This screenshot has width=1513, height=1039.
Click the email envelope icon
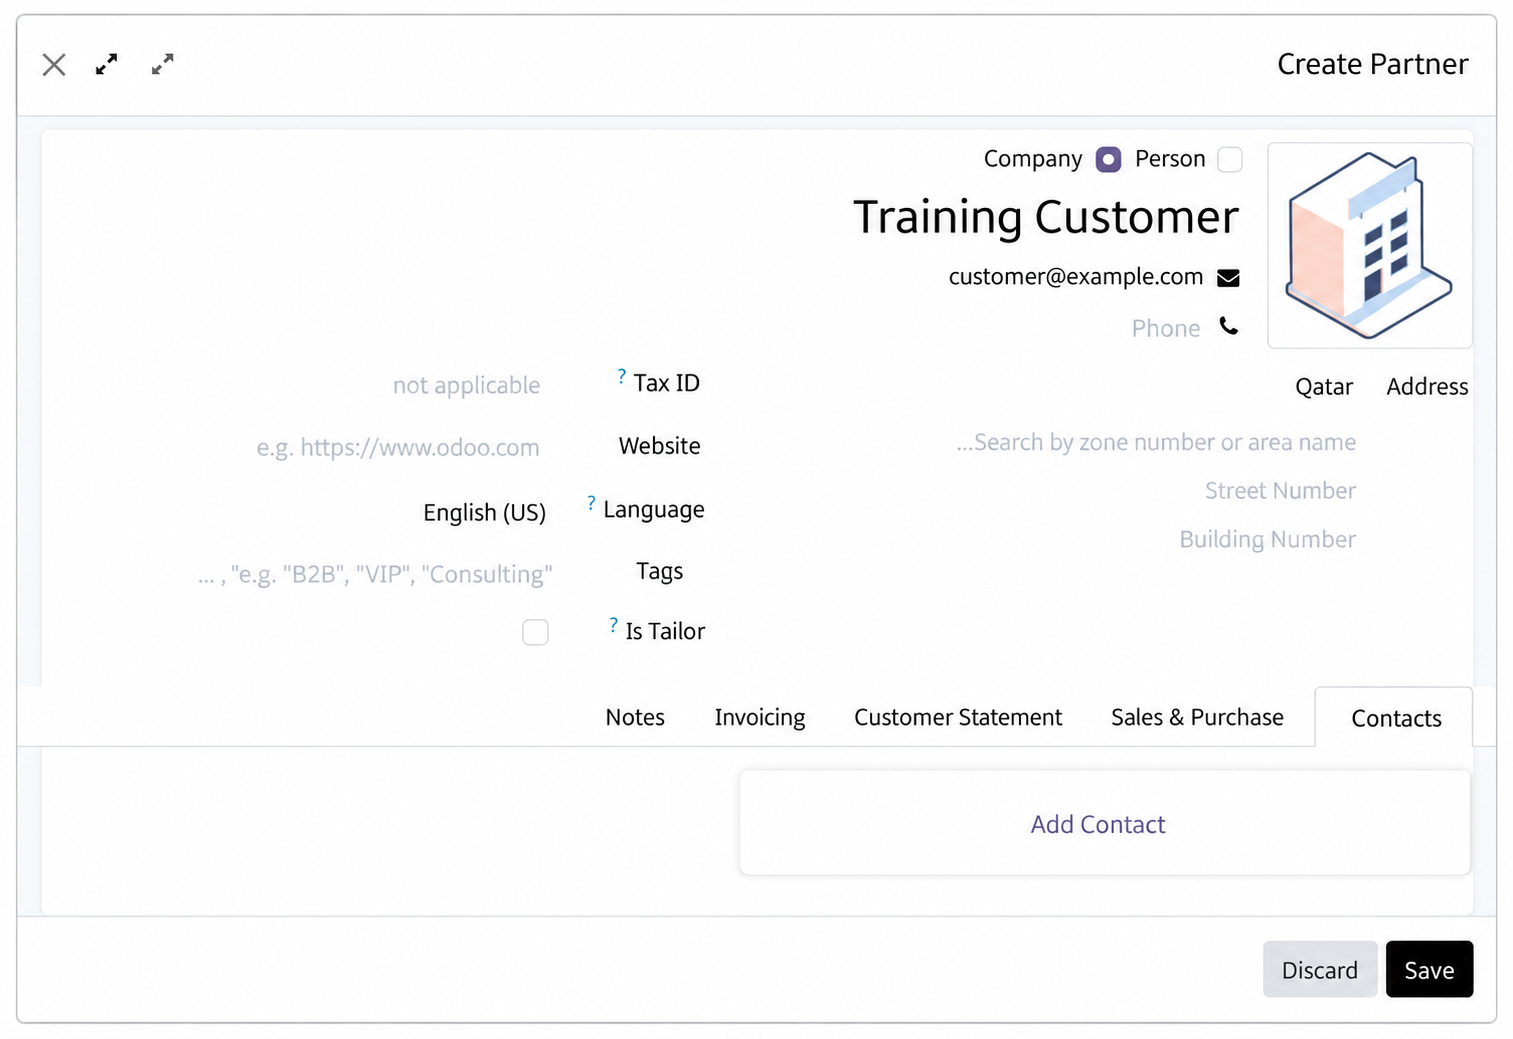coord(1228,277)
